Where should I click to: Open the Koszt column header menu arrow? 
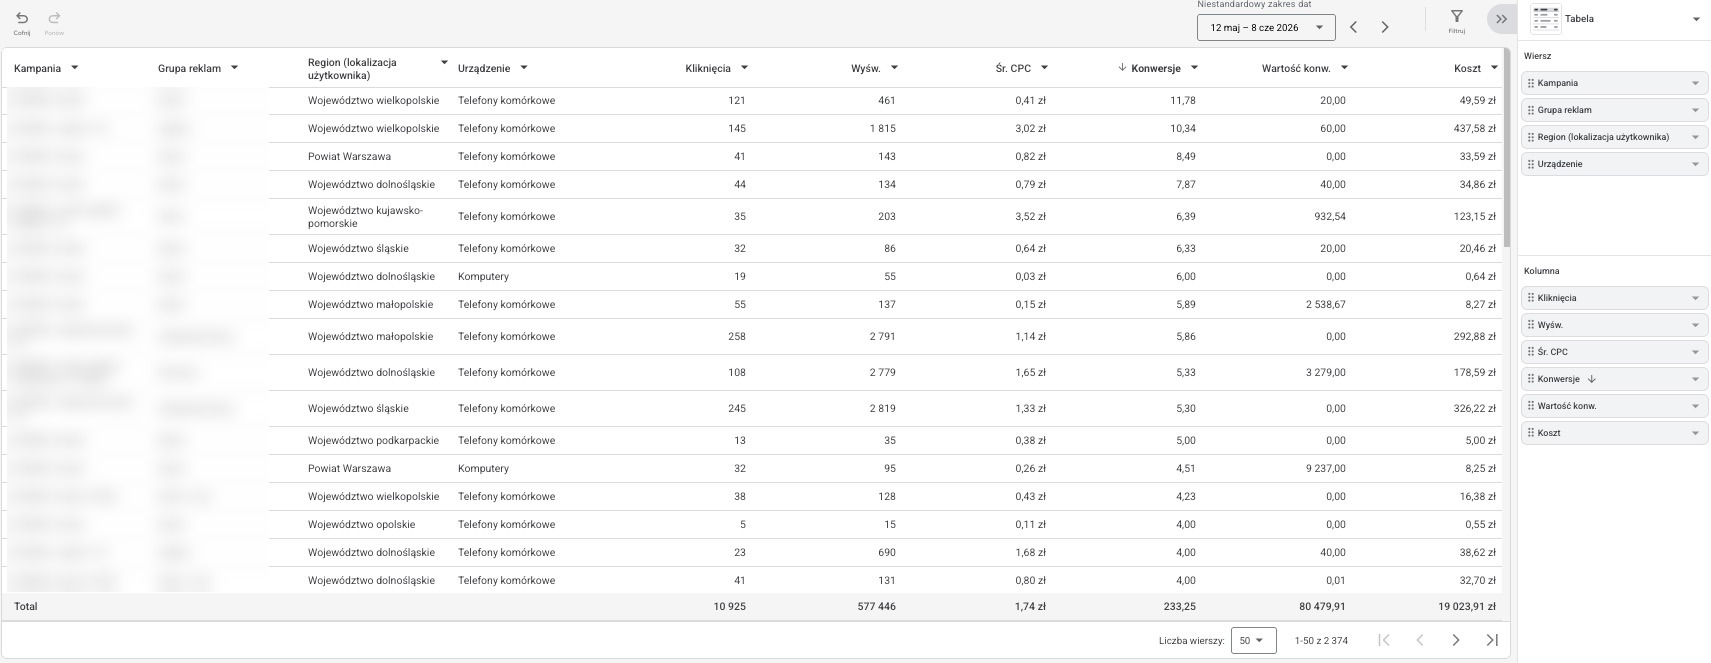(1494, 68)
